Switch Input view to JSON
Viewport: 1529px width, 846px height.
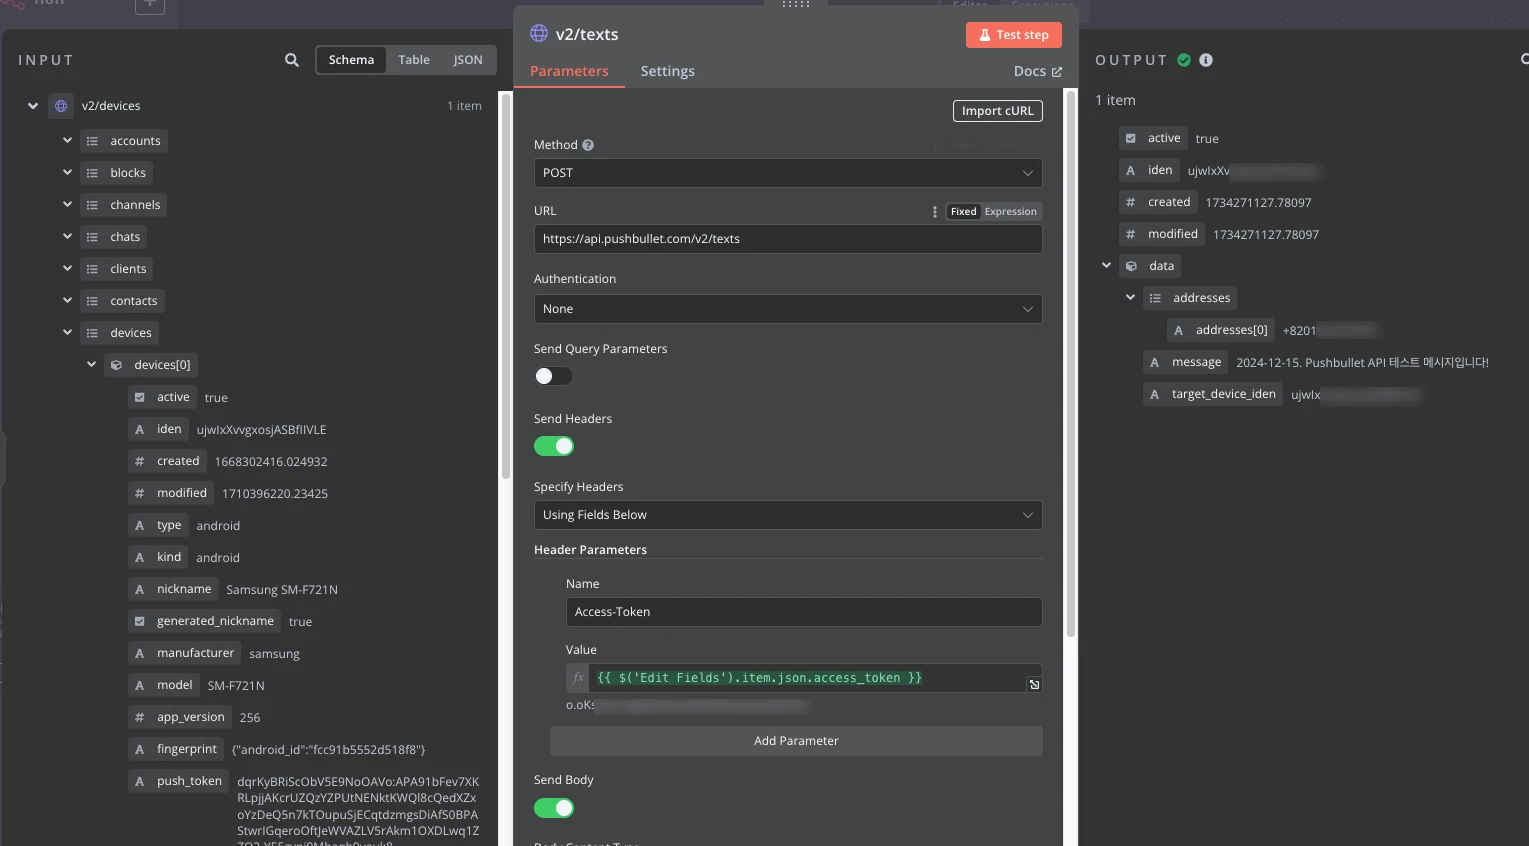pos(467,60)
